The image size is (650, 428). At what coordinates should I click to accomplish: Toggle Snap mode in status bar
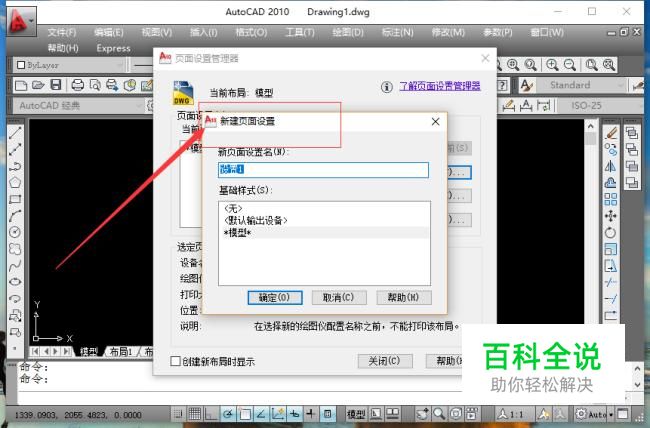pyautogui.click(x=178, y=413)
